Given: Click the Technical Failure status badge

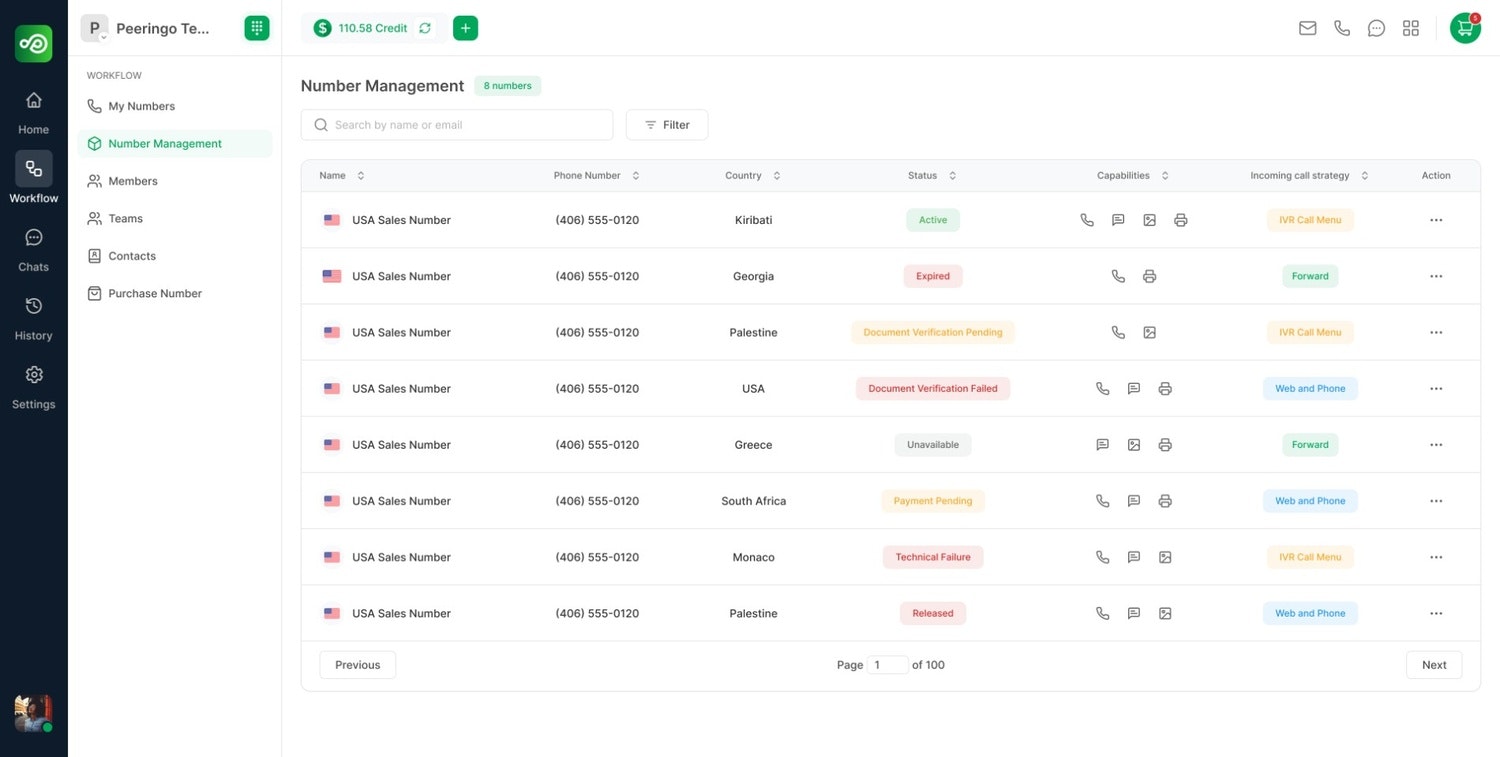Looking at the screenshot, I should point(933,557).
